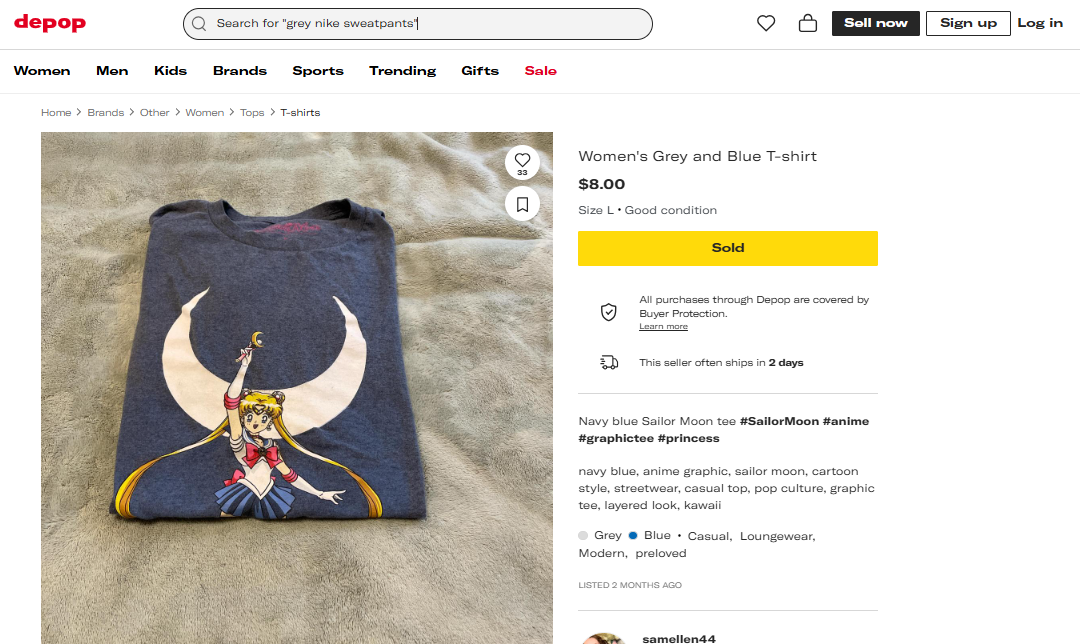Save item with the bookmark icon

(x=522, y=205)
